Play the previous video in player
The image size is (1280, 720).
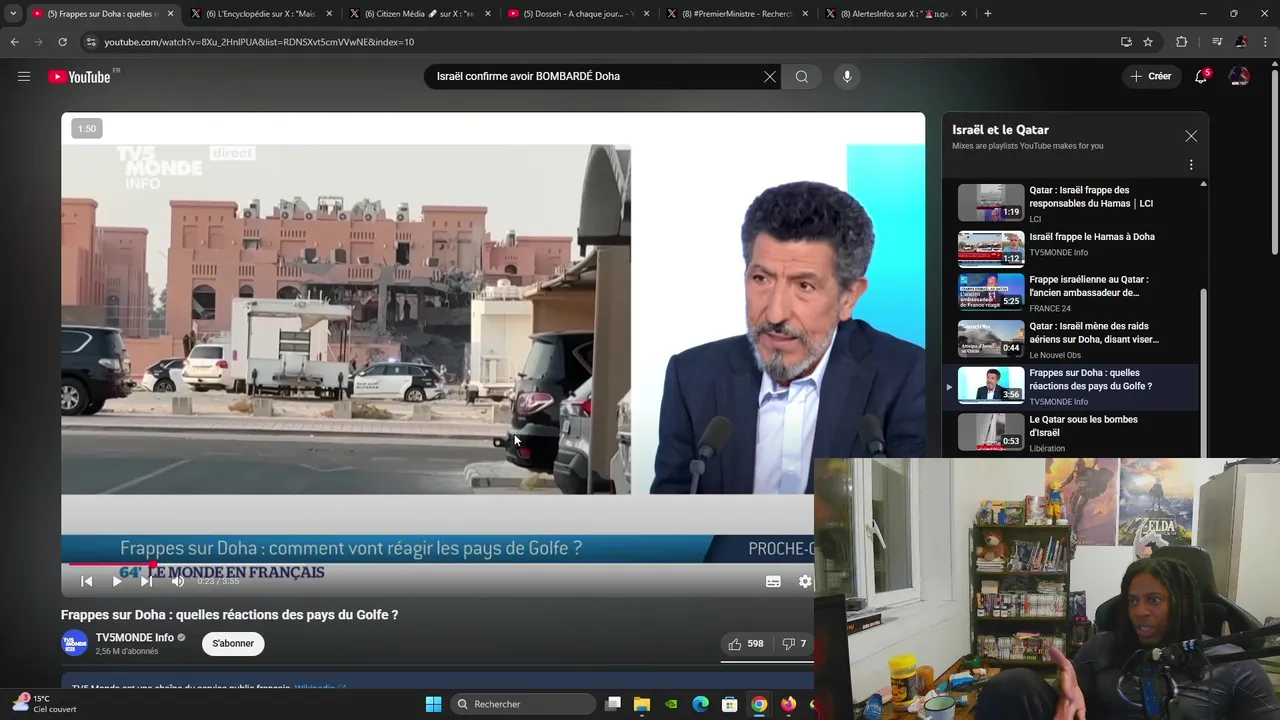[87, 581]
